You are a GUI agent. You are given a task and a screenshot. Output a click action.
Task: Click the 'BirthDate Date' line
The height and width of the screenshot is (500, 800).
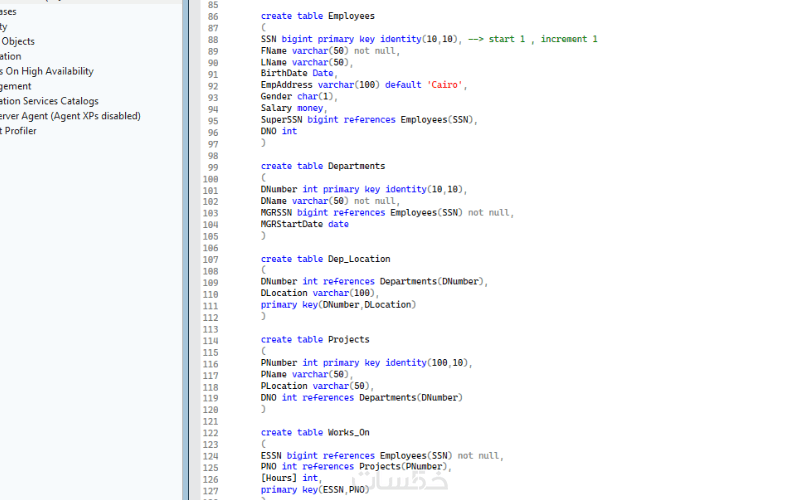point(299,73)
